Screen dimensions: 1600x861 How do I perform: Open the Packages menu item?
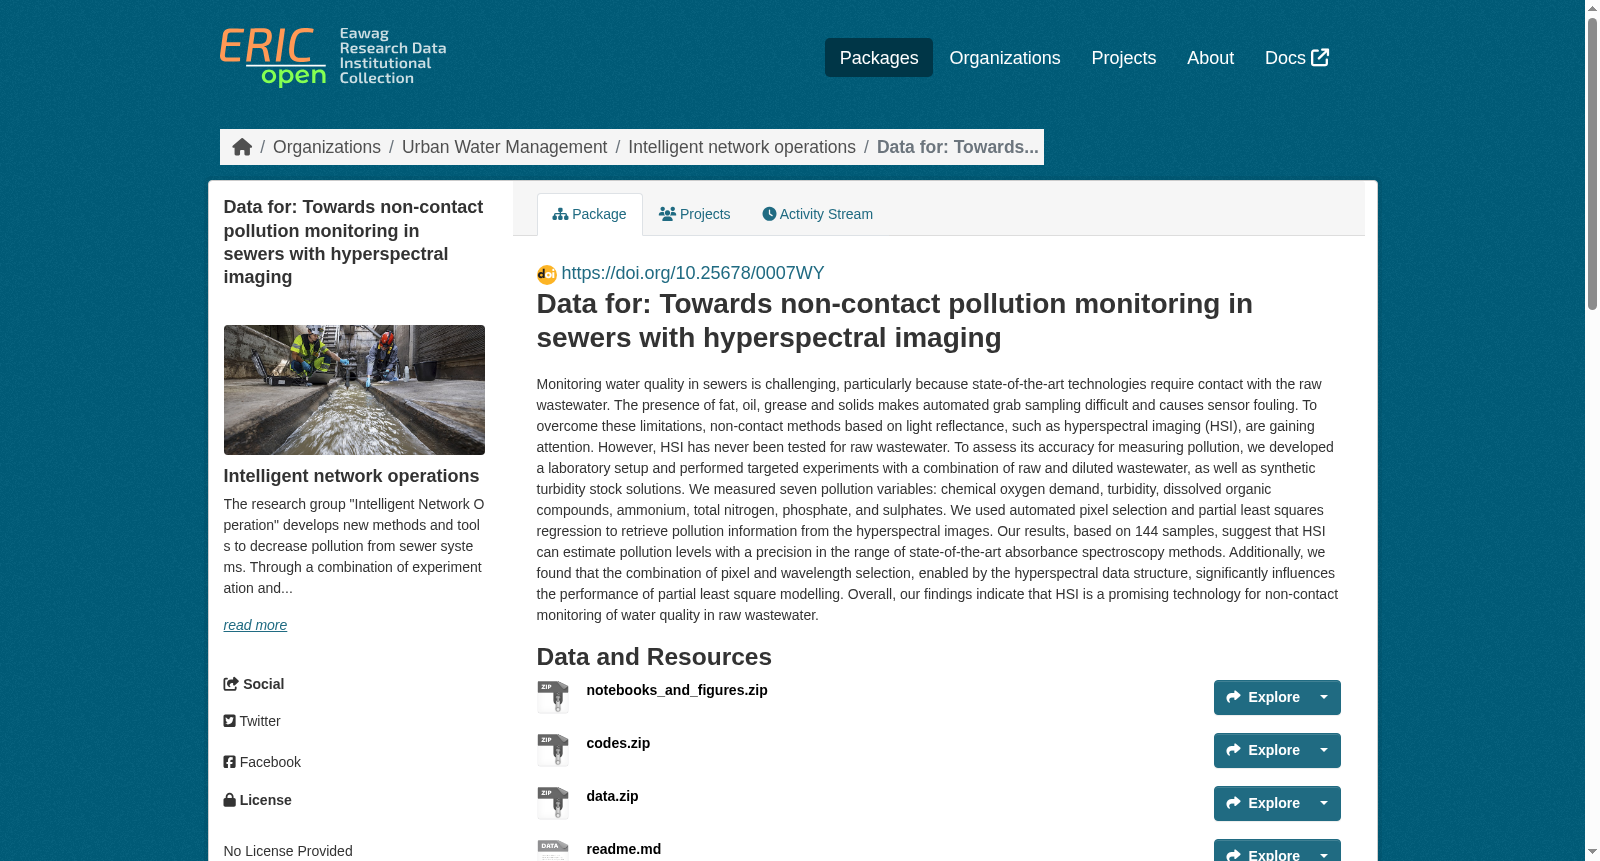pos(879,58)
